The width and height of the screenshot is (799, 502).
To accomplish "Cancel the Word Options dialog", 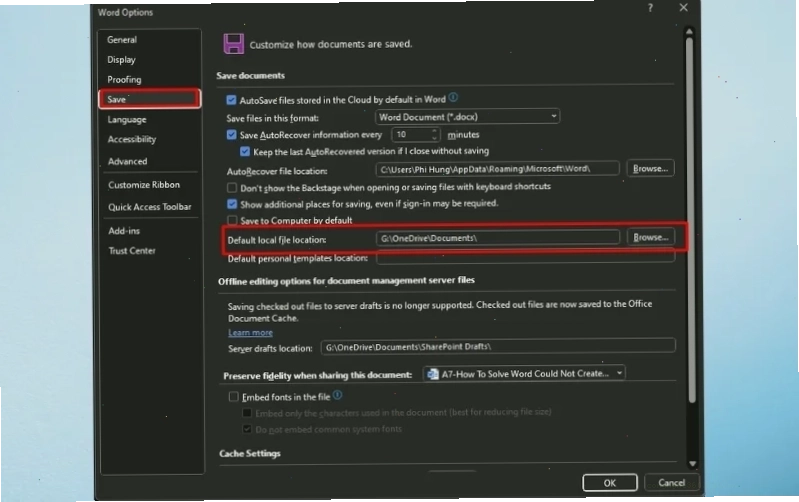I will point(671,483).
